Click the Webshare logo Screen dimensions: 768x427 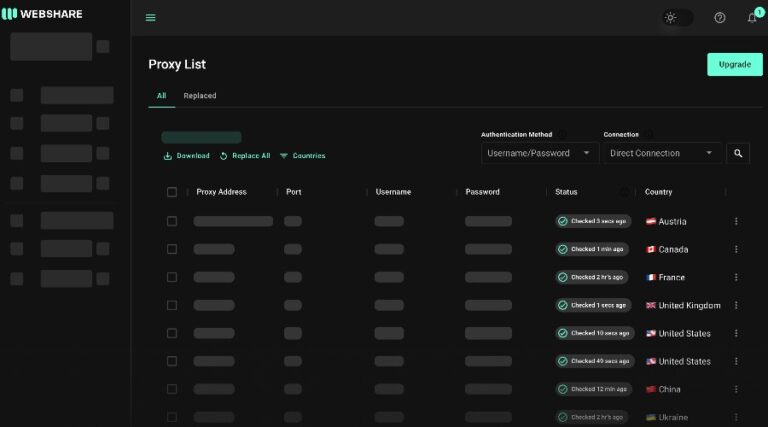click(42, 14)
